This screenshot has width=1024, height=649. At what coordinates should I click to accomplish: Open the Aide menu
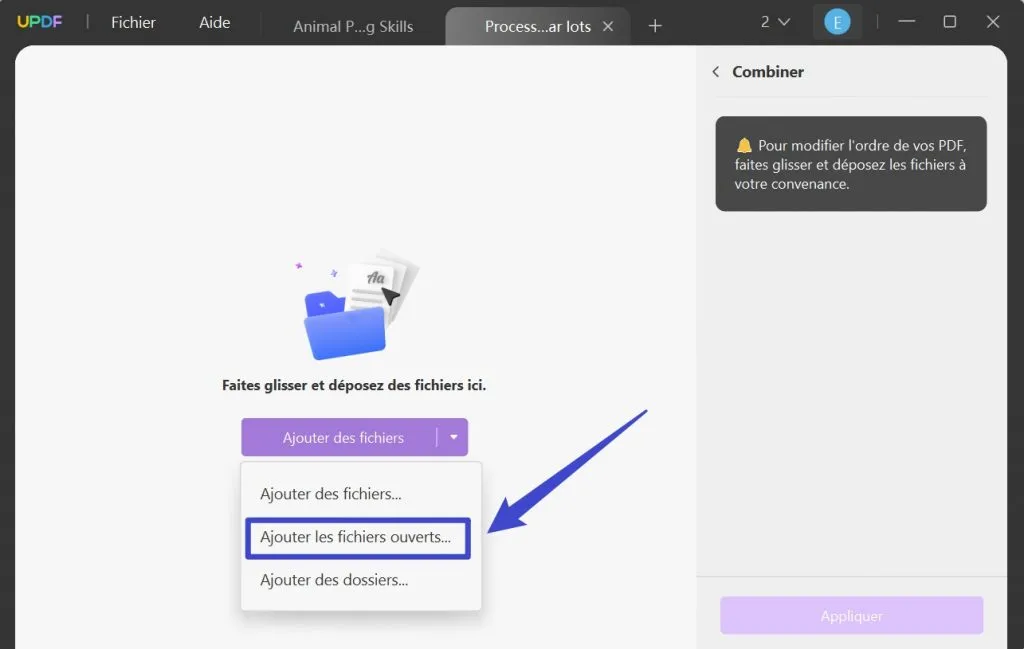point(213,22)
